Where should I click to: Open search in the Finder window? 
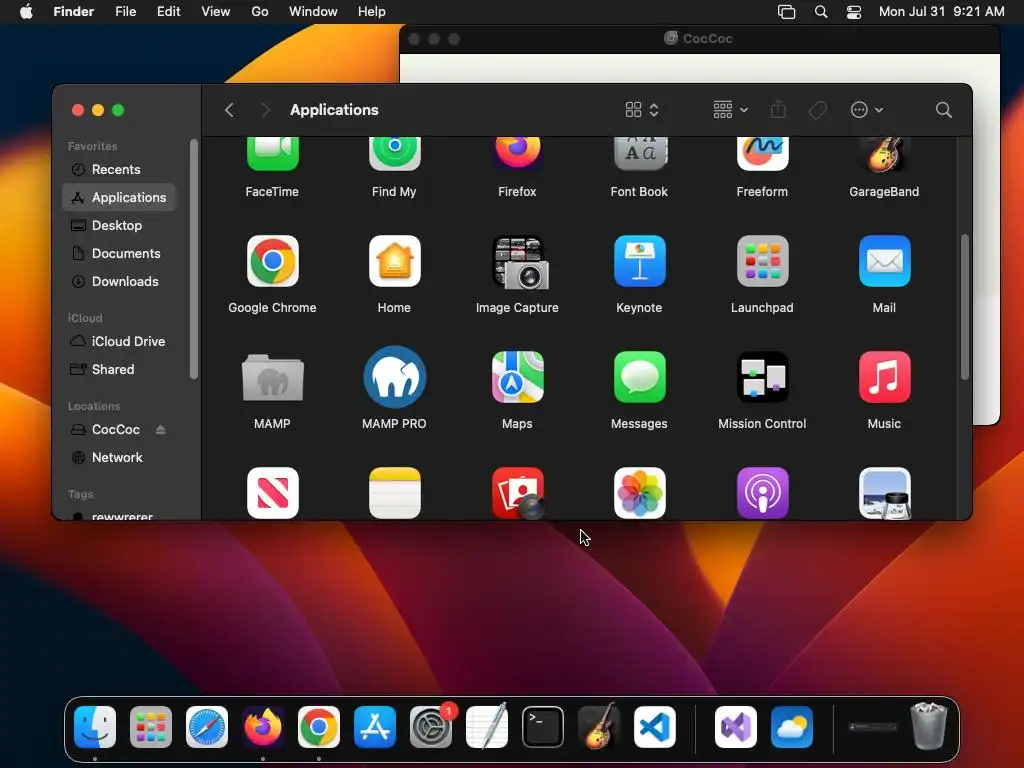click(x=943, y=110)
